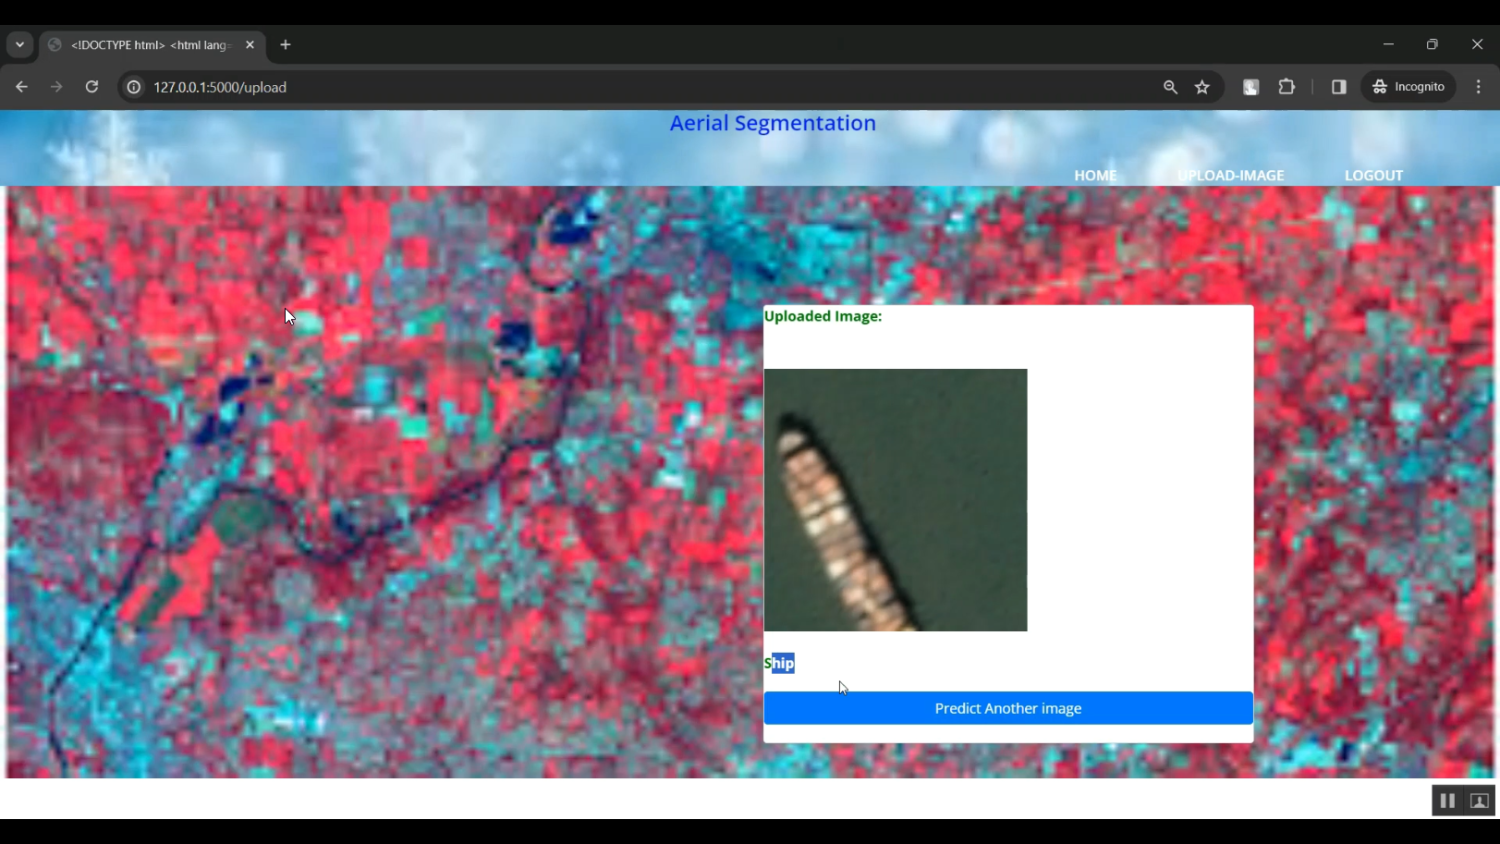The image size is (1500, 844).
Task: Open the tab search dropdown arrow
Action: (x=20, y=45)
